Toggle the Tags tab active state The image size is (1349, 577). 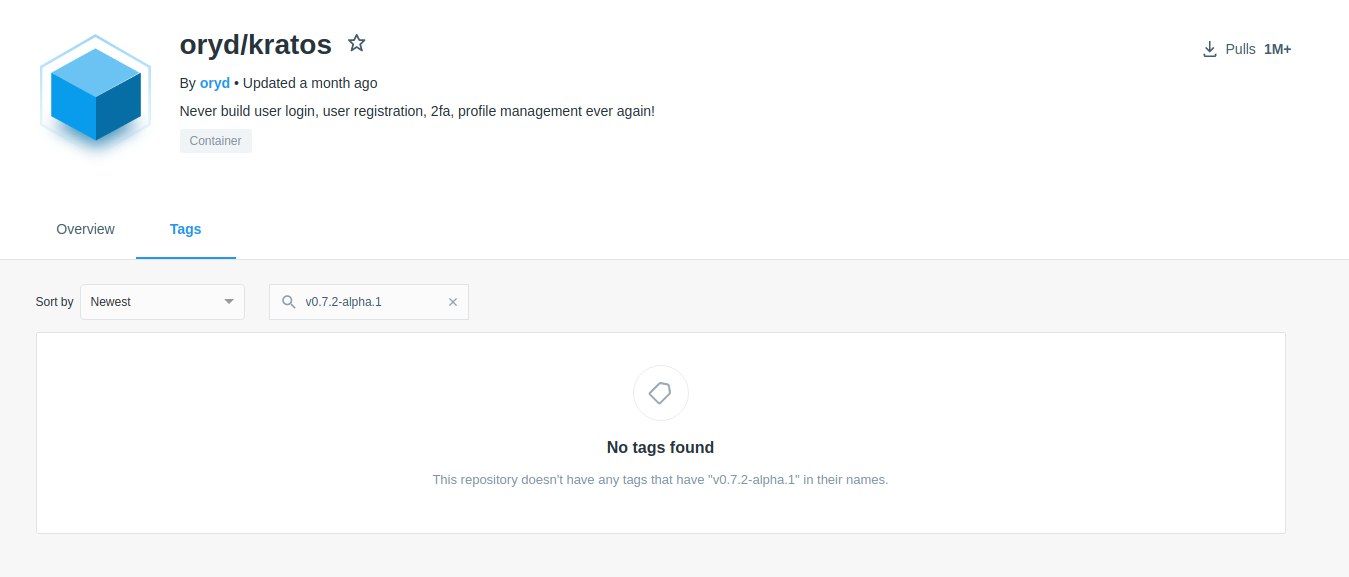pos(185,229)
